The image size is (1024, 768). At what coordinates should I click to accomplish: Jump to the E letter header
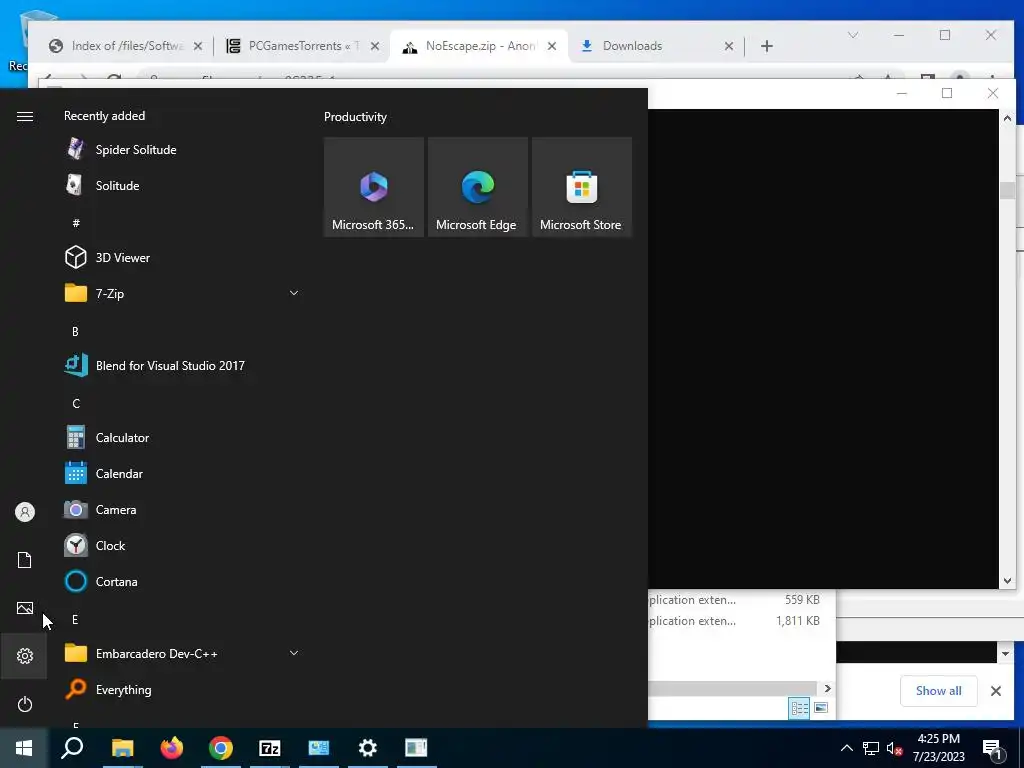coord(75,619)
